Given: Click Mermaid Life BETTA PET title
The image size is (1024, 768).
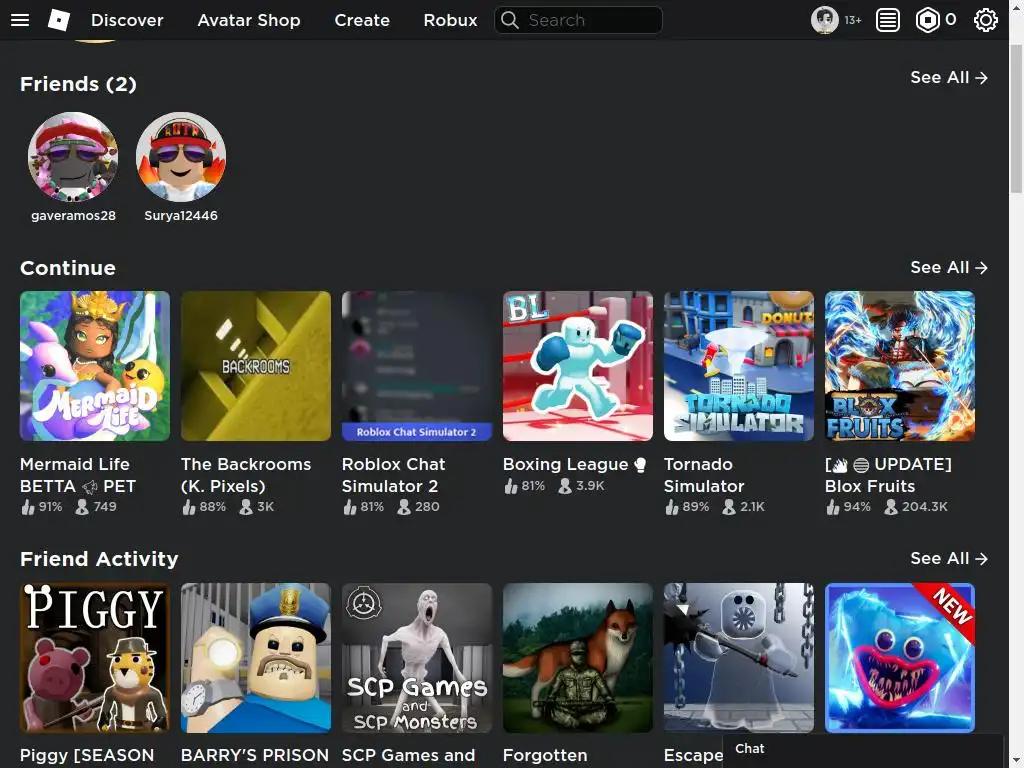Looking at the screenshot, I should click(78, 475).
